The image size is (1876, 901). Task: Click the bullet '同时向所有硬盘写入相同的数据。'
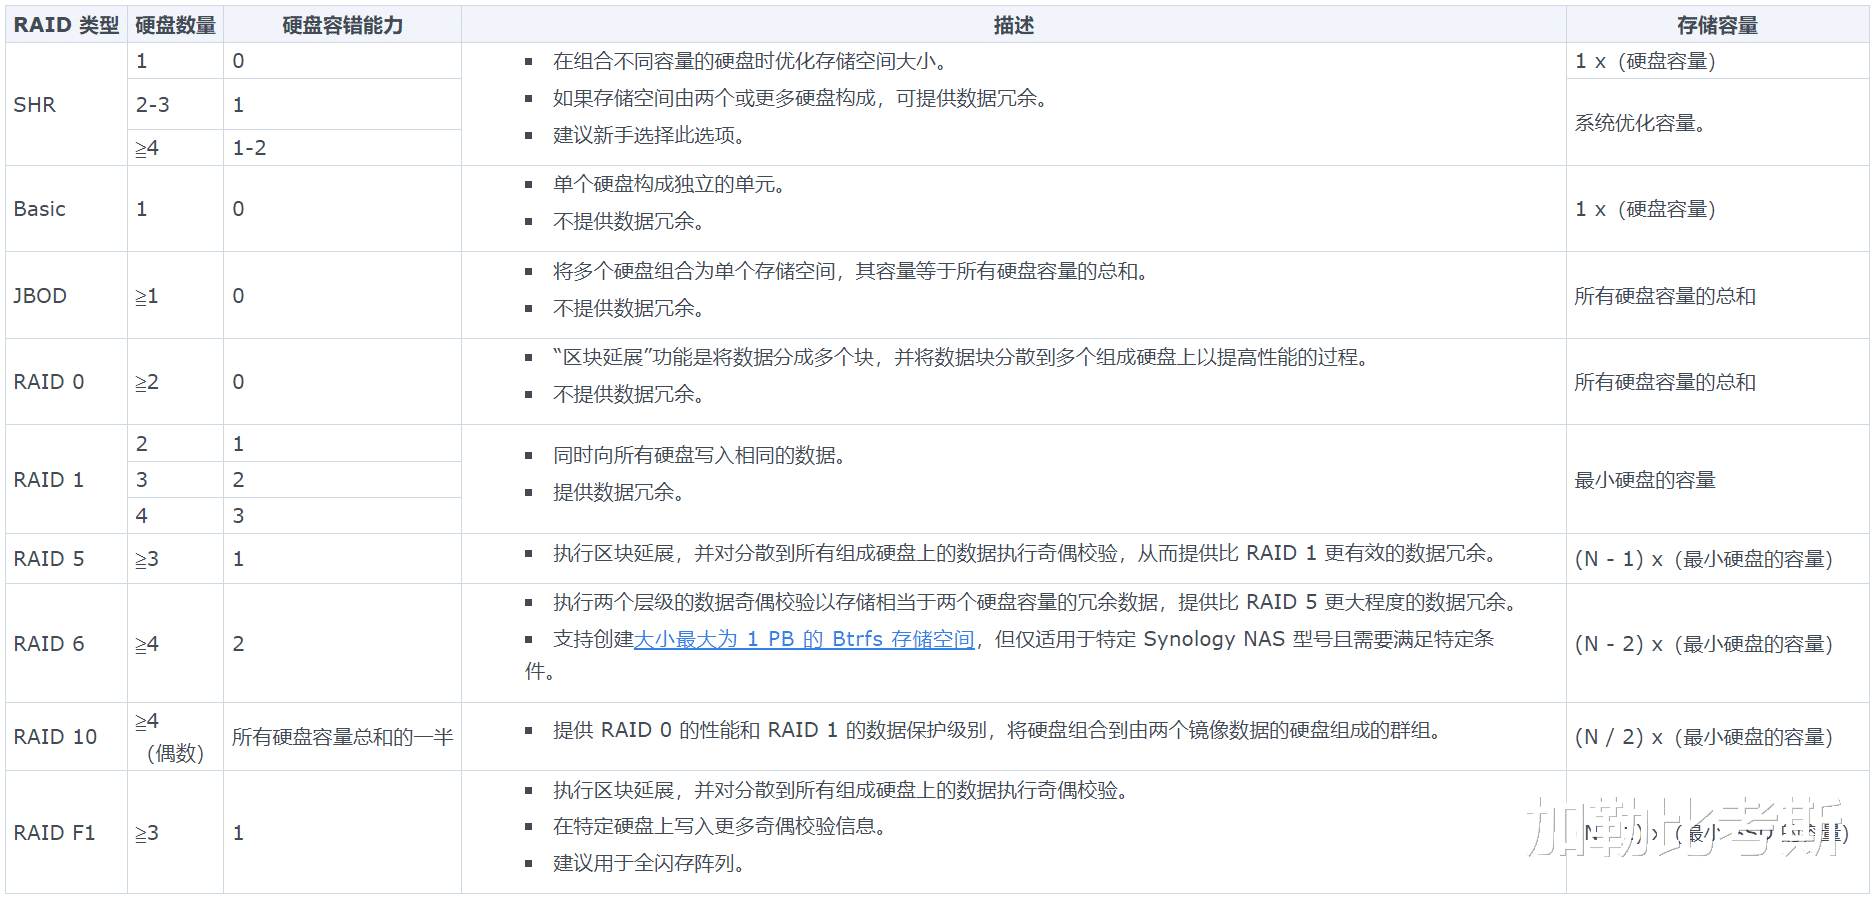699,455
